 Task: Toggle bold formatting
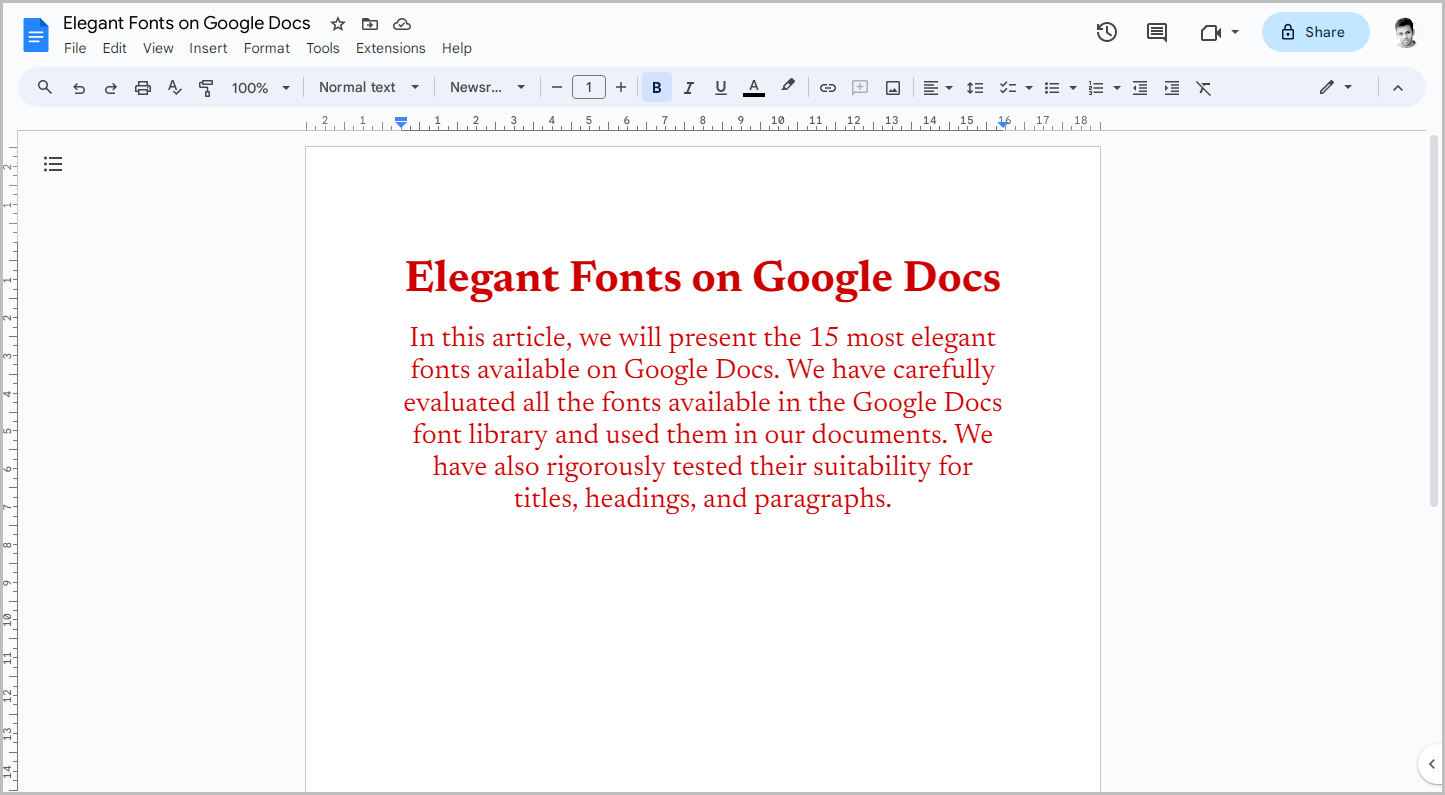tap(656, 87)
